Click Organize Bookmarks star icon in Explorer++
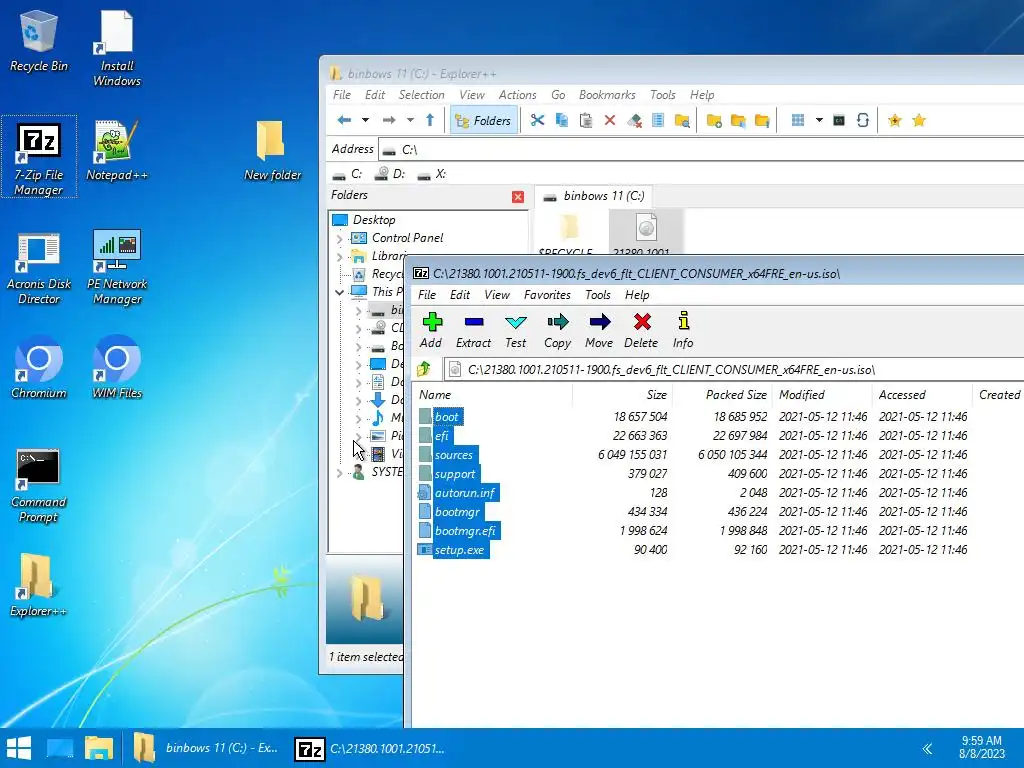The width and height of the screenshot is (1024, 768). coord(919,120)
